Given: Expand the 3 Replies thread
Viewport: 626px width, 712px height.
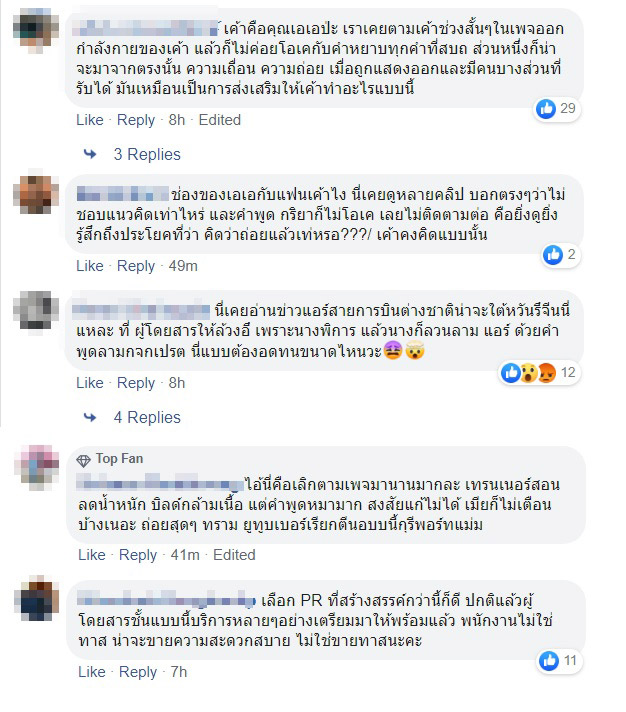Looking at the screenshot, I should click(x=147, y=154).
